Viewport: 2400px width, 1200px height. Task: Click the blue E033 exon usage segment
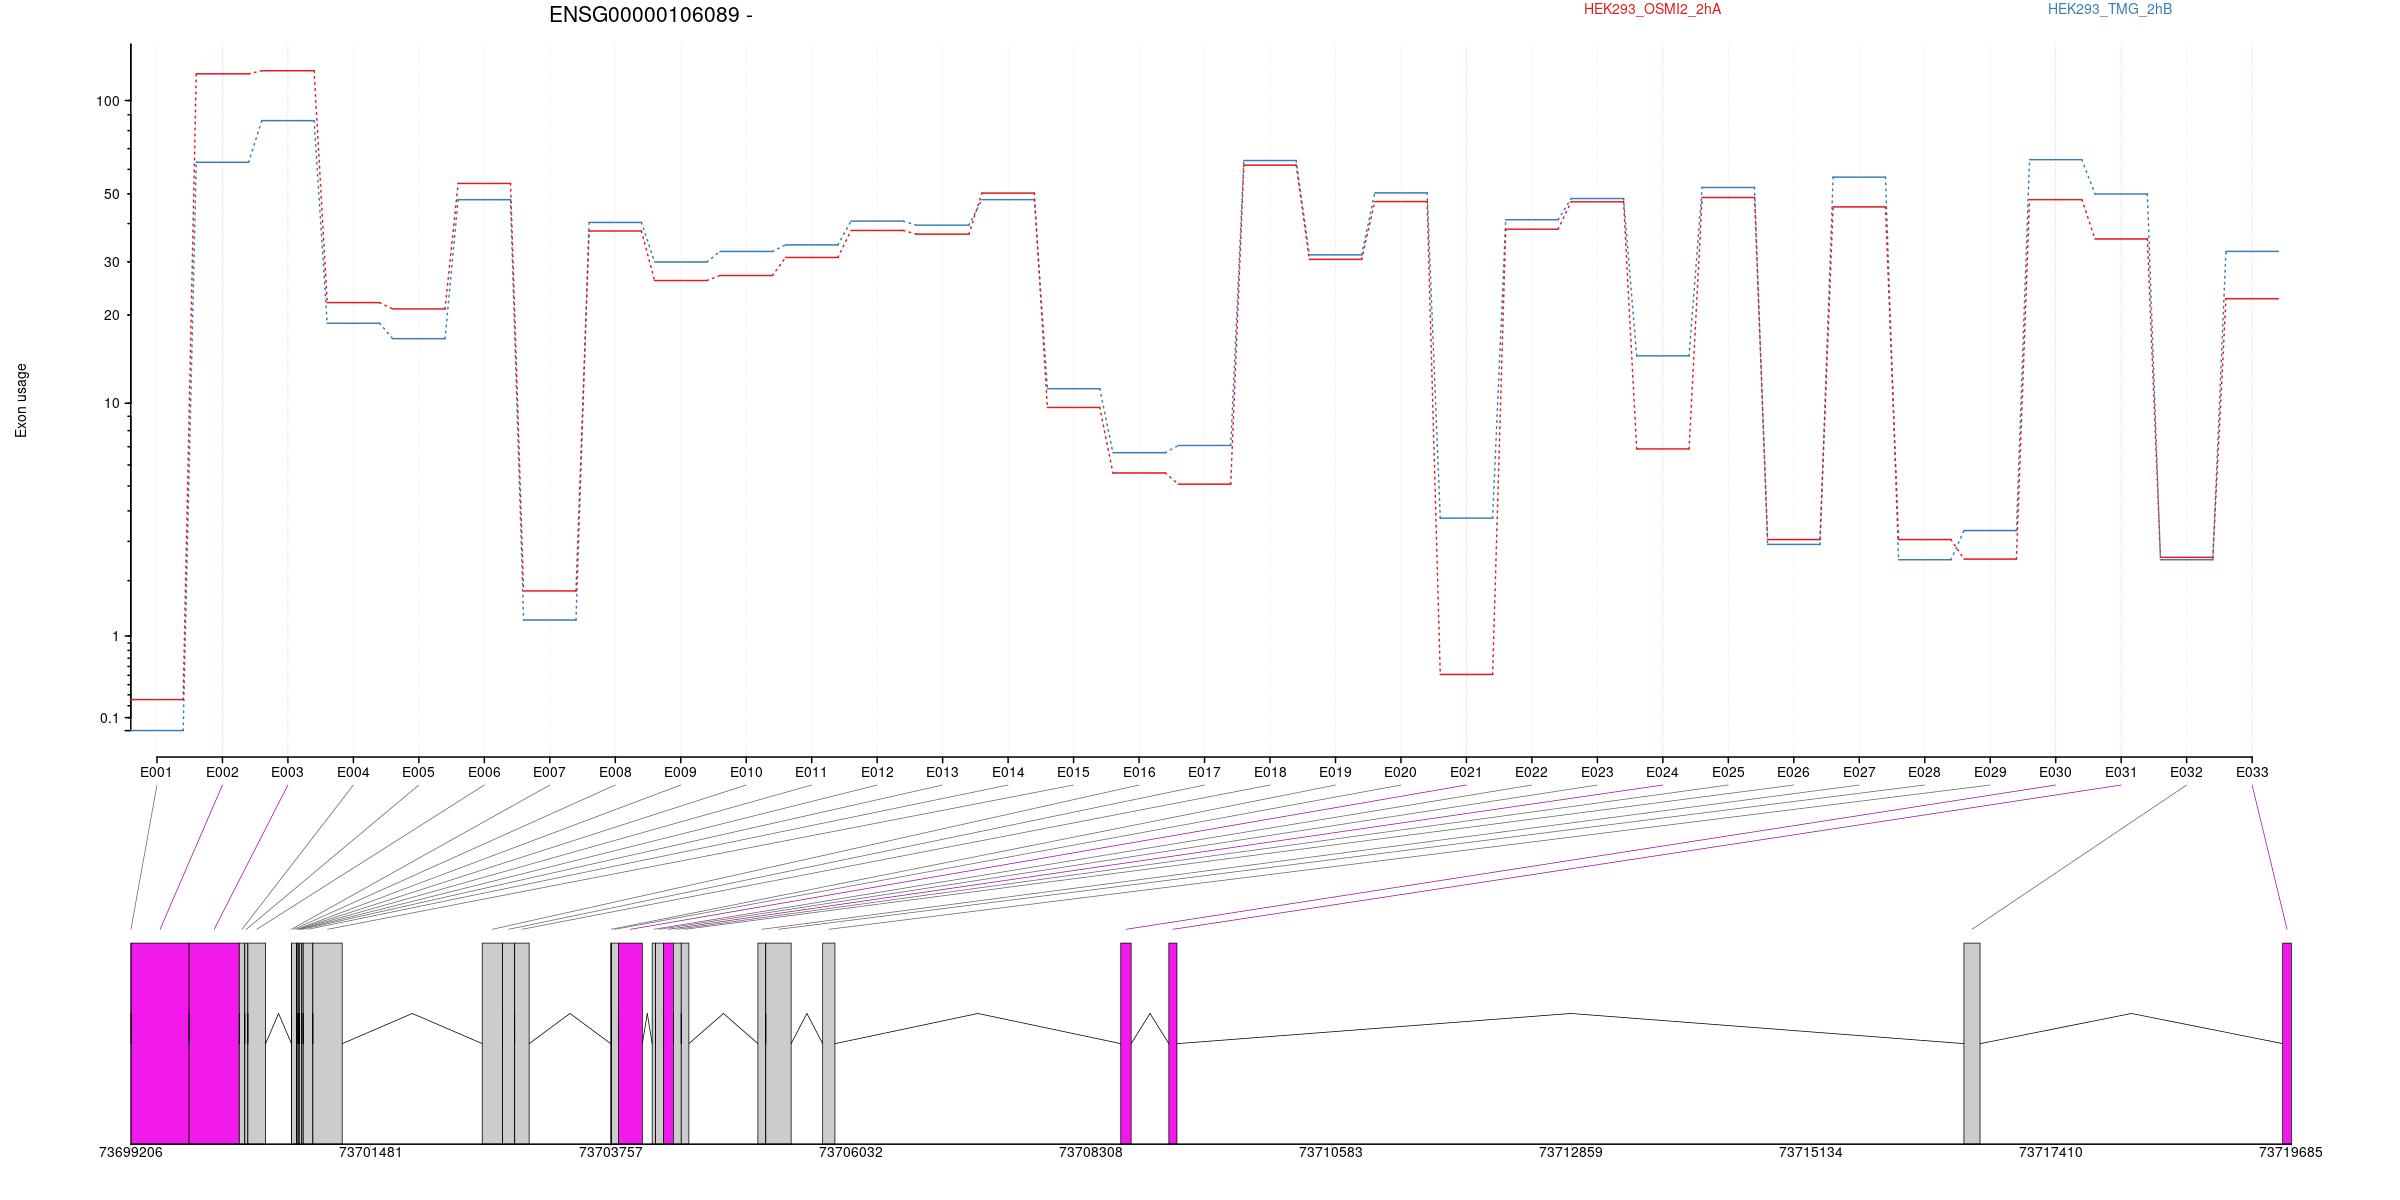pos(2252,251)
